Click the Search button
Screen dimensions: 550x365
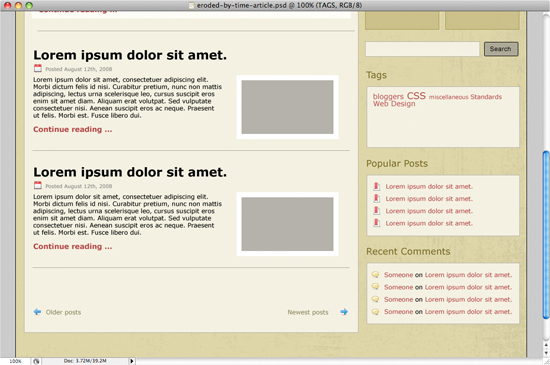tap(501, 49)
